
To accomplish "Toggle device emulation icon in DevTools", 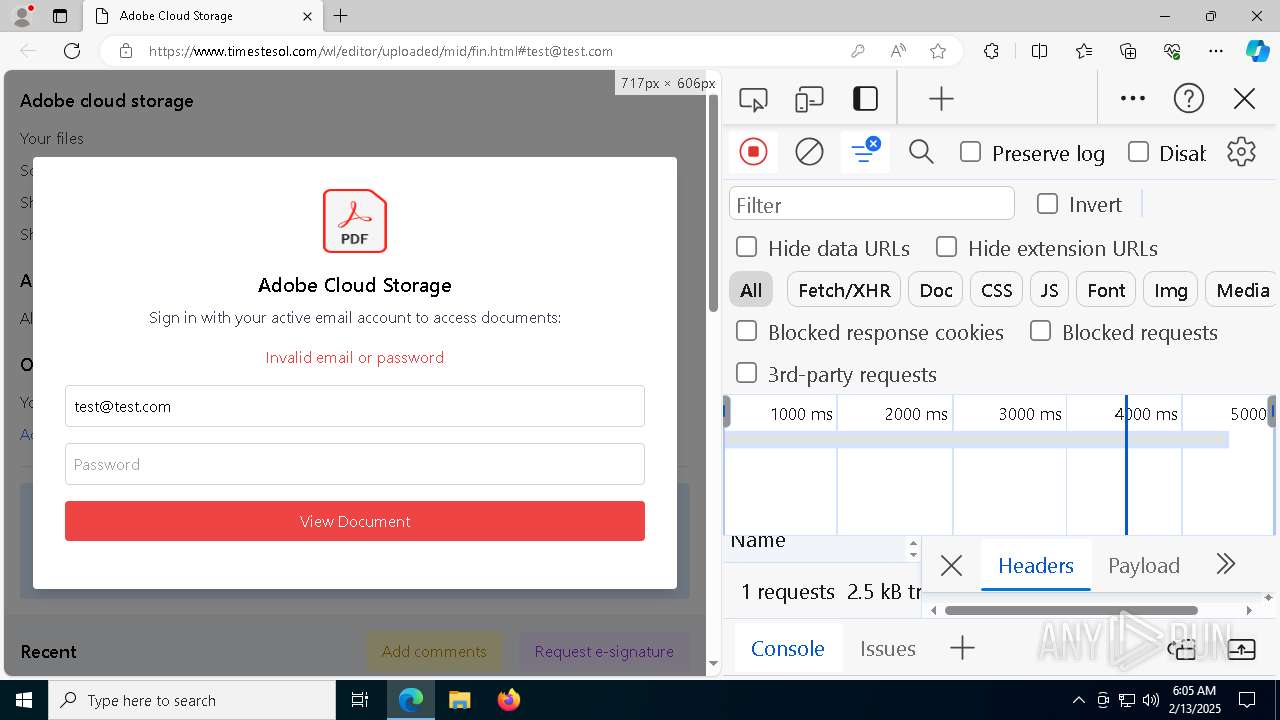I will click(809, 99).
